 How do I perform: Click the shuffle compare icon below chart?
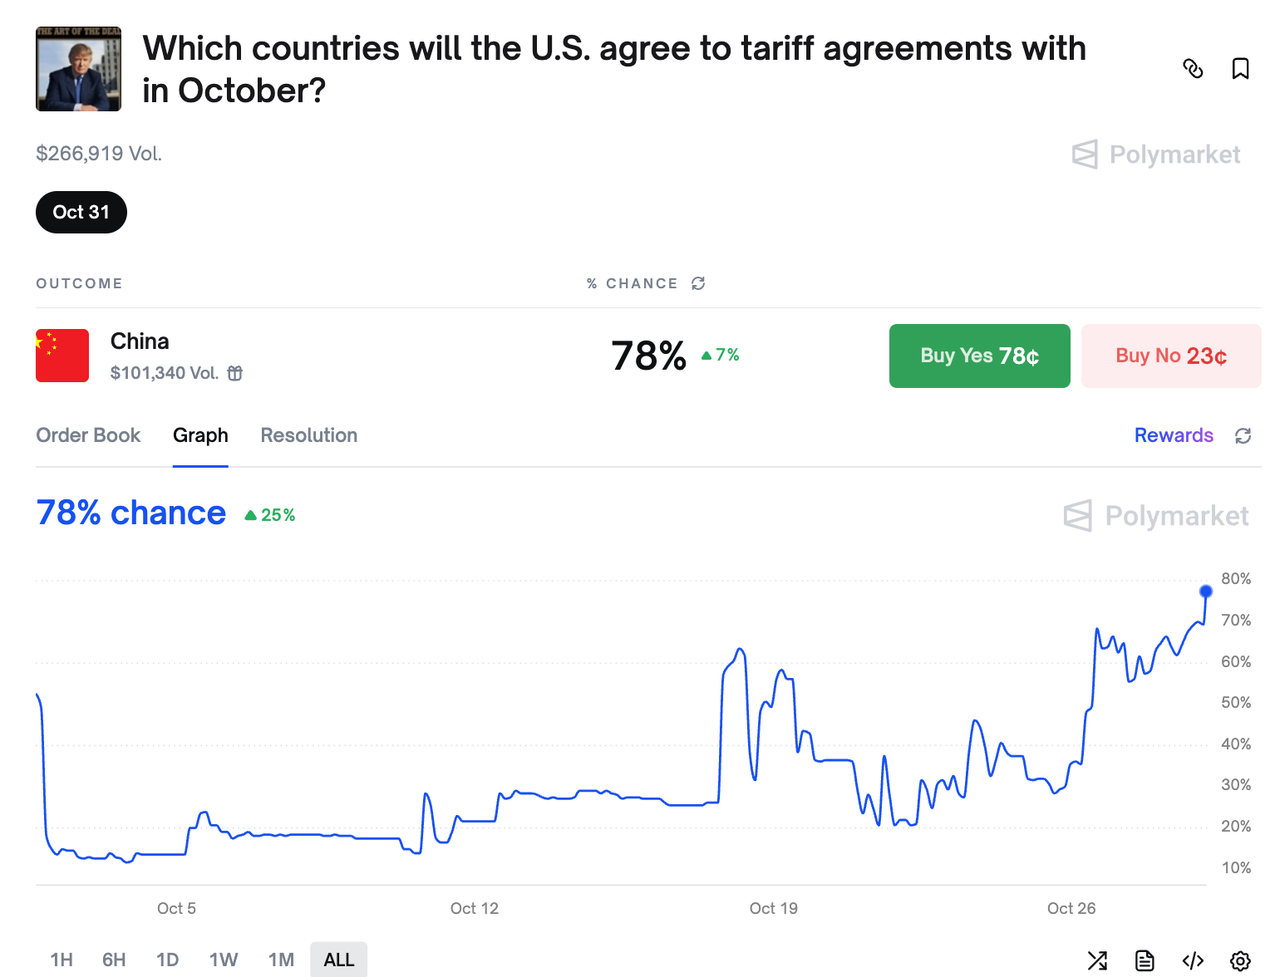[x=1097, y=961]
